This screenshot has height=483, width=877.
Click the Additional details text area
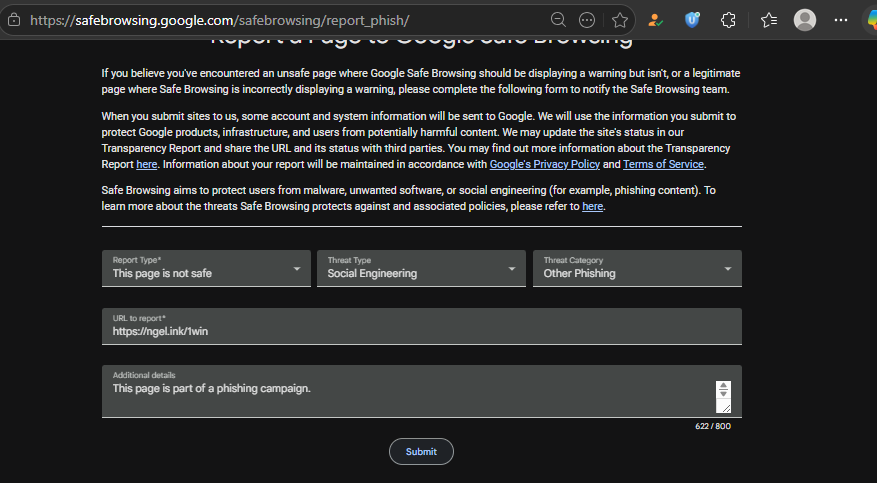click(422, 391)
